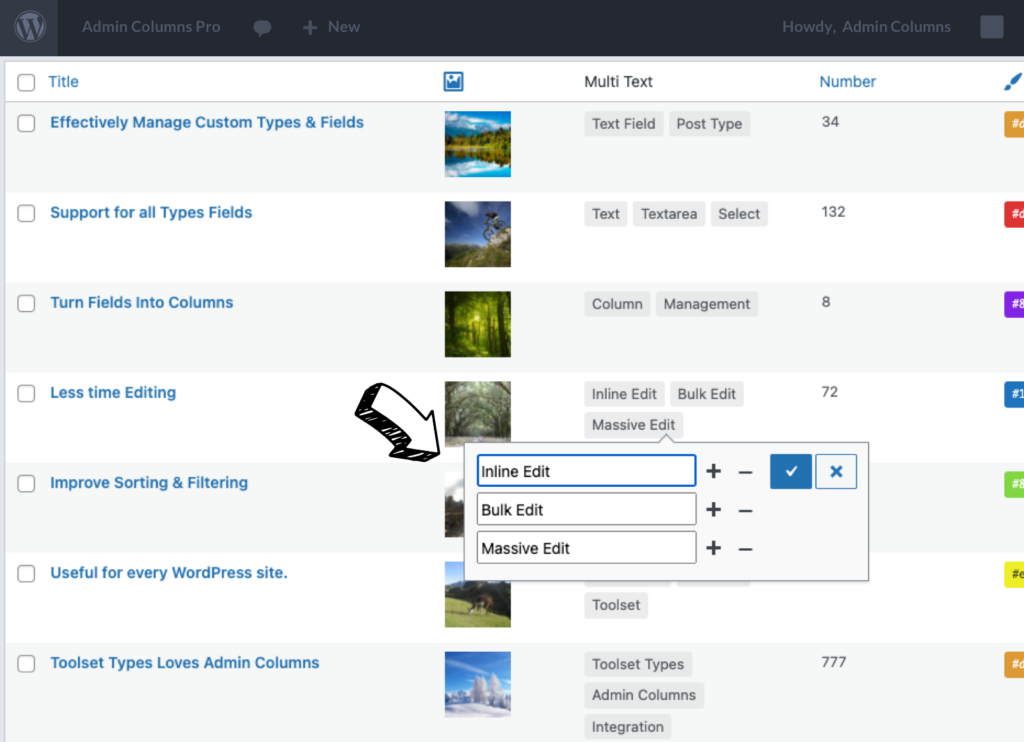Check the Toolset Types Loves Admin Columns row
The height and width of the screenshot is (742, 1024).
[x=26, y=664]
